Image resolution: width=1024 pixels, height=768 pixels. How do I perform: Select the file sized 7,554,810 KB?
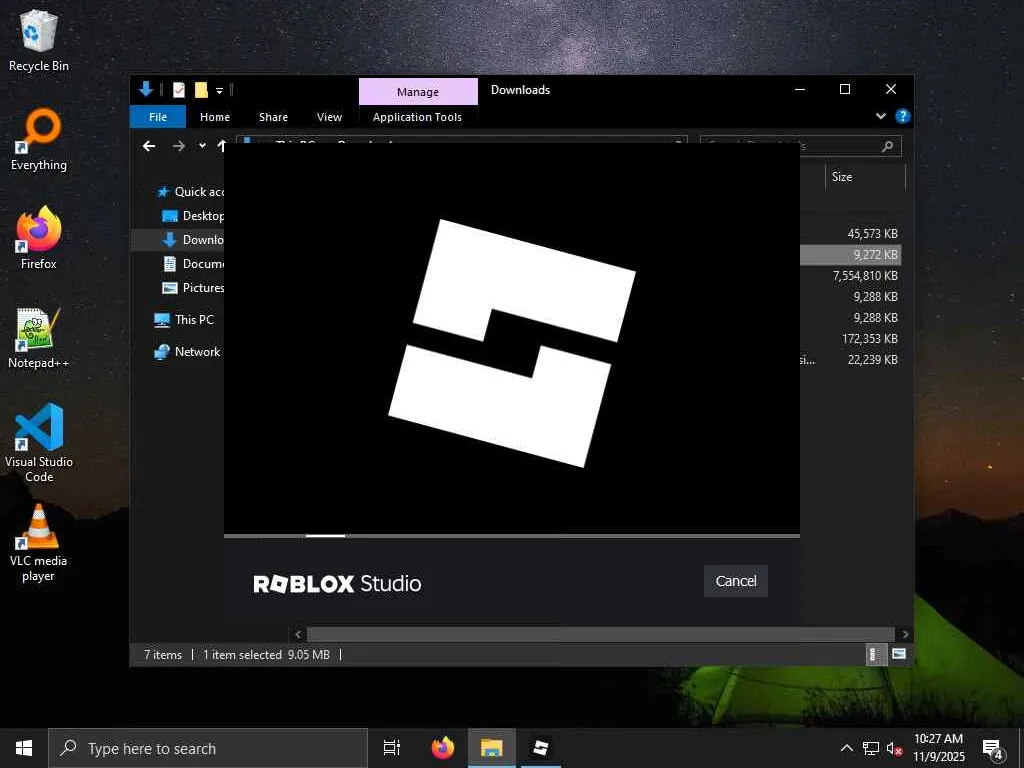(x=865, y=276)
